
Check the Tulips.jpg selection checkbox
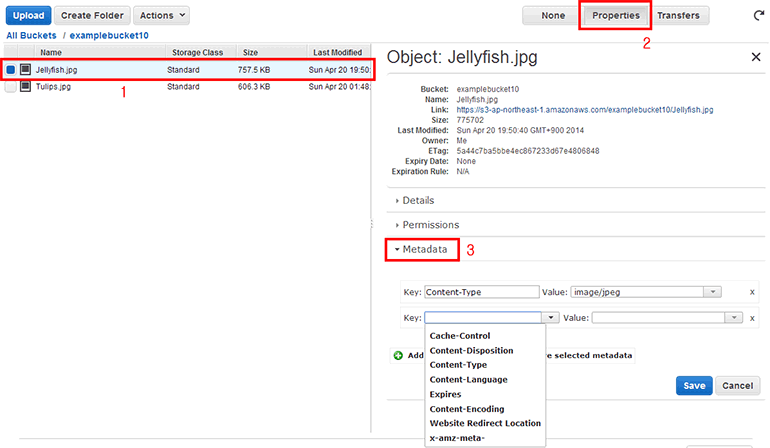click(11, 87)
